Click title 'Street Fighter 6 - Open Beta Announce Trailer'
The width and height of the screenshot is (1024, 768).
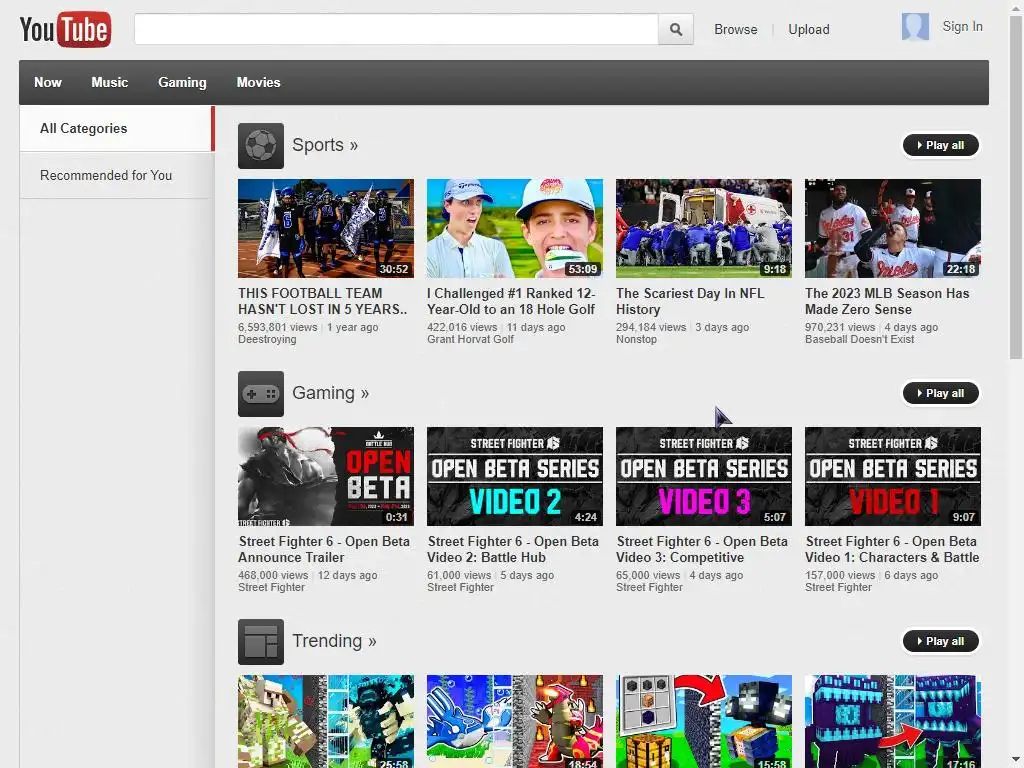pos(324,550)
